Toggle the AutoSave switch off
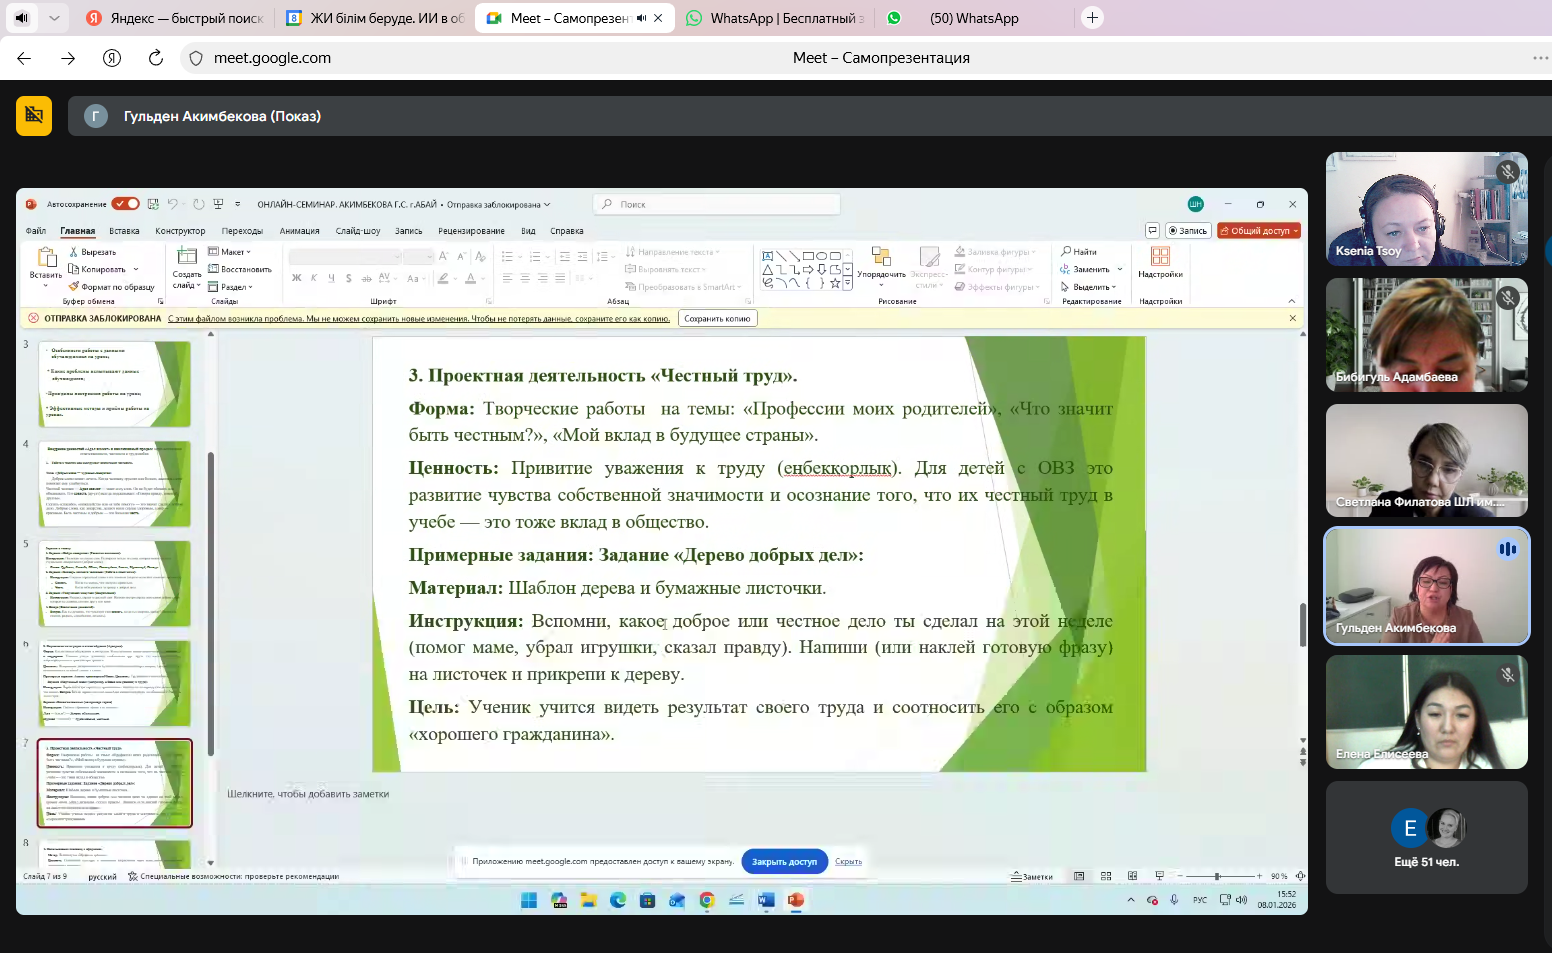The image size is (1552, 953). tap(126, 204)
